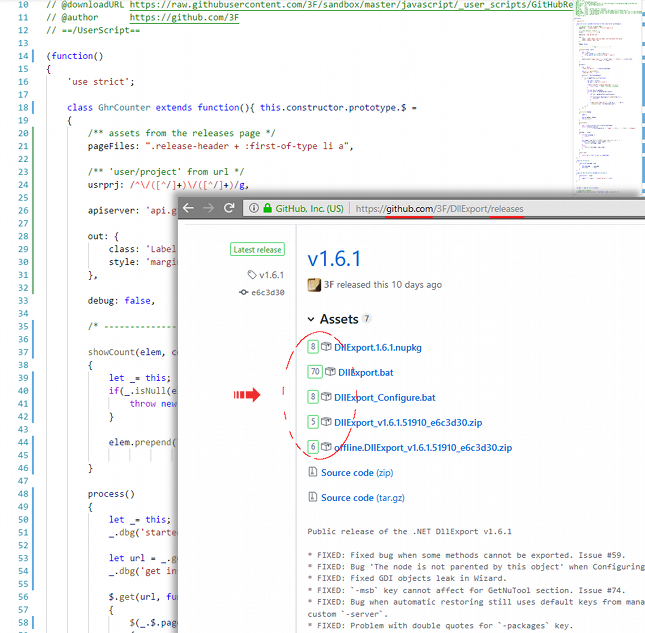Download DllExport.1.6.1.nupkg
This screenshot has width=645, height=633.
tap(378, 348)
